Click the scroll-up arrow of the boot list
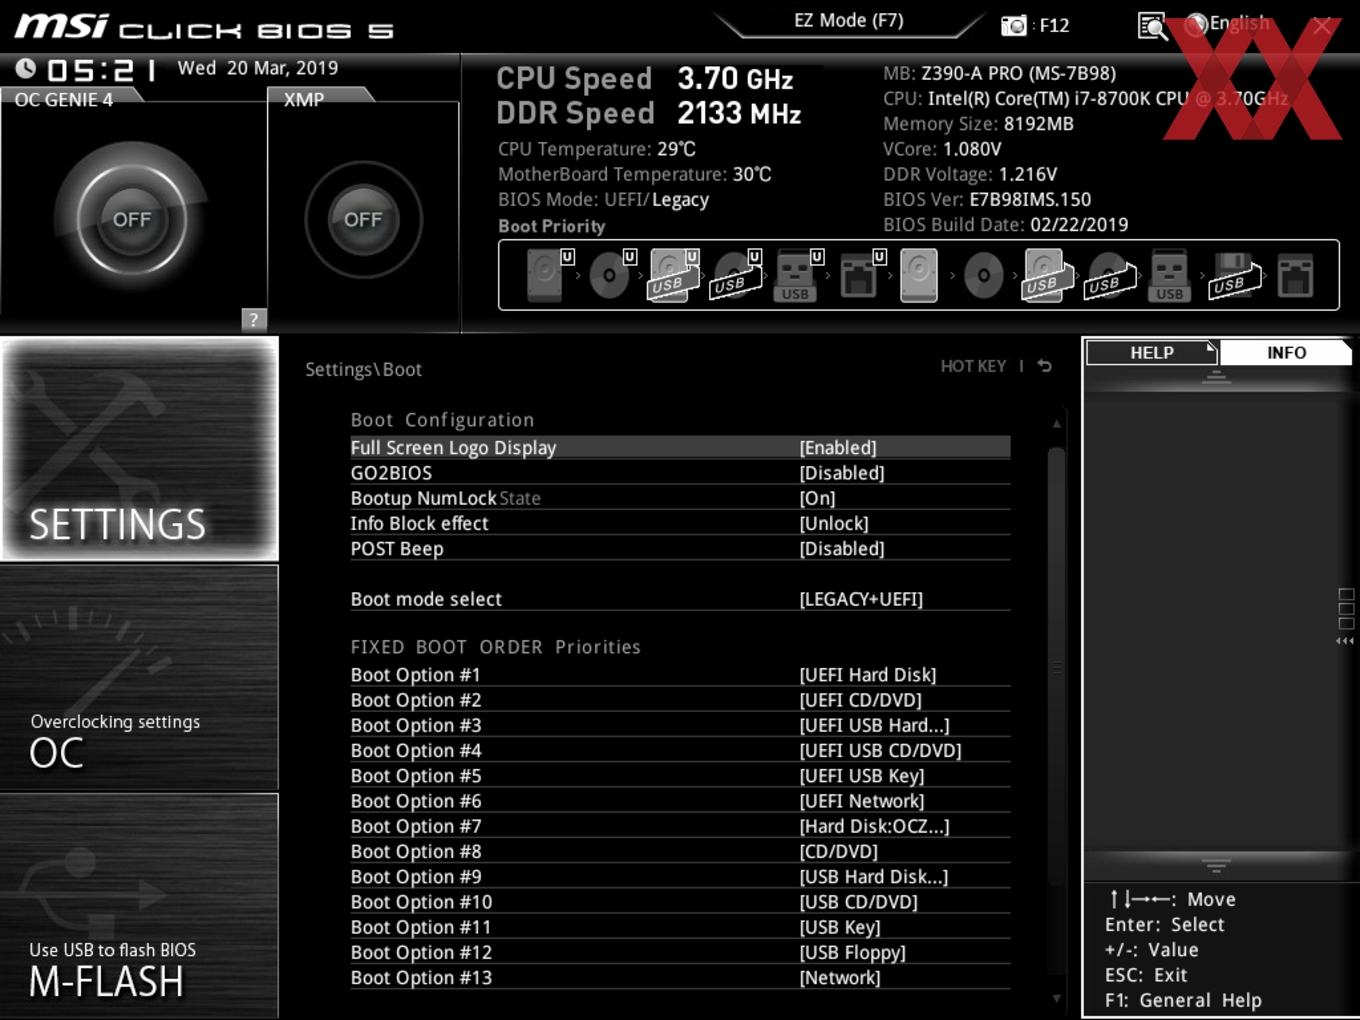The image size is (1360, 1020). tap(1056, 424)
